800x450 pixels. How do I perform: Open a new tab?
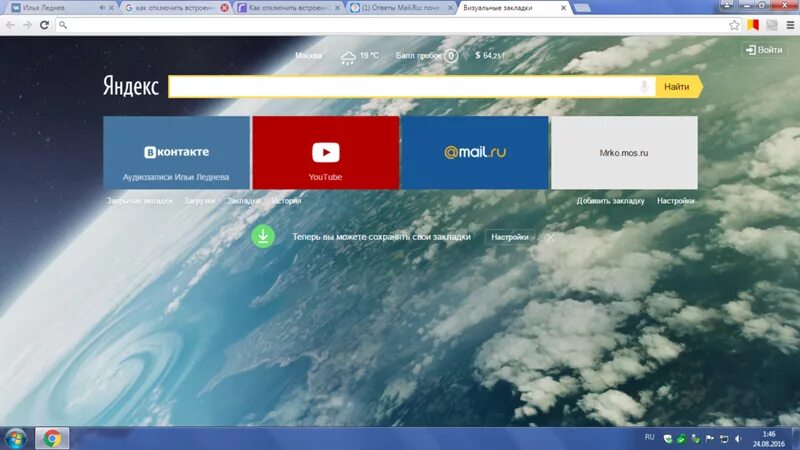tap(582, 8)
